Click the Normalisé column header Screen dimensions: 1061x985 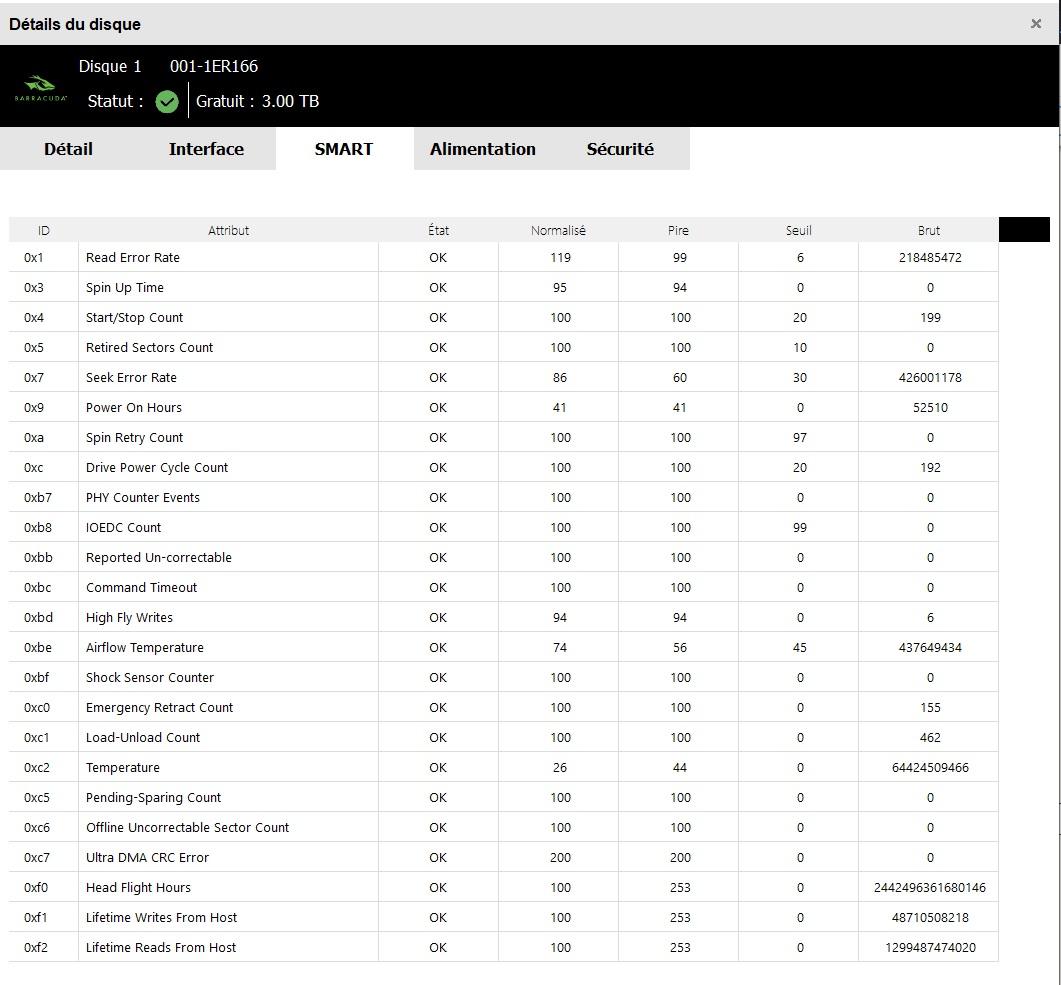coord(558,231)
